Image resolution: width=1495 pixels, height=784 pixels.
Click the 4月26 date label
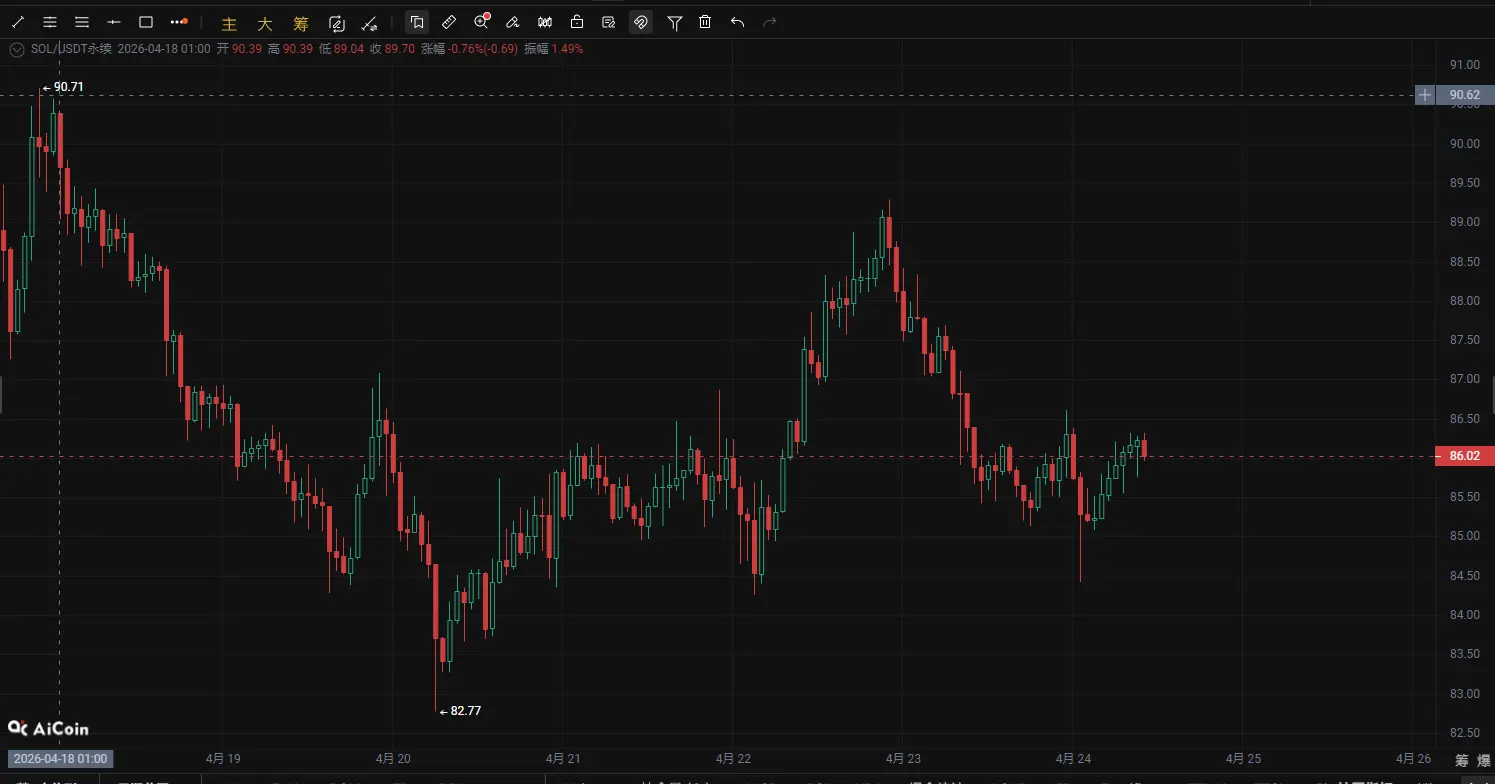tap(1413, 758)
